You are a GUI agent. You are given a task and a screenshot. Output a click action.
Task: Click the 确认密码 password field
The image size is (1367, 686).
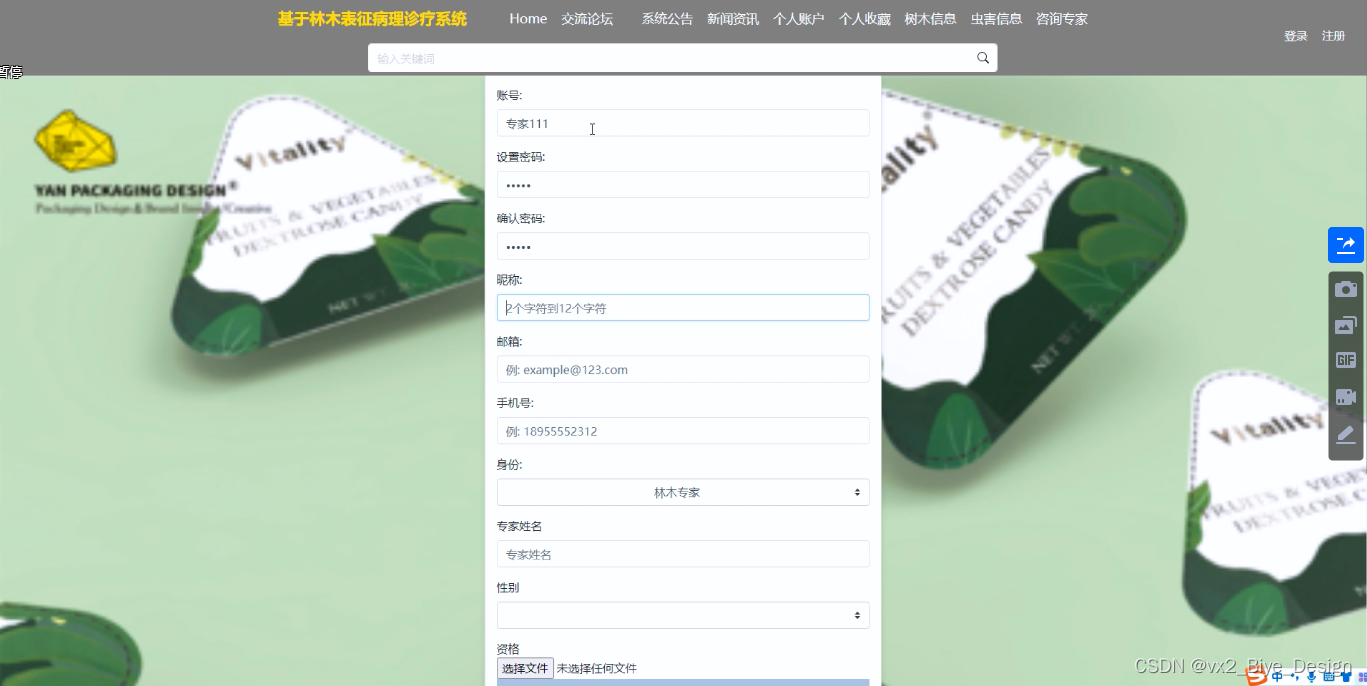[683, 246]
